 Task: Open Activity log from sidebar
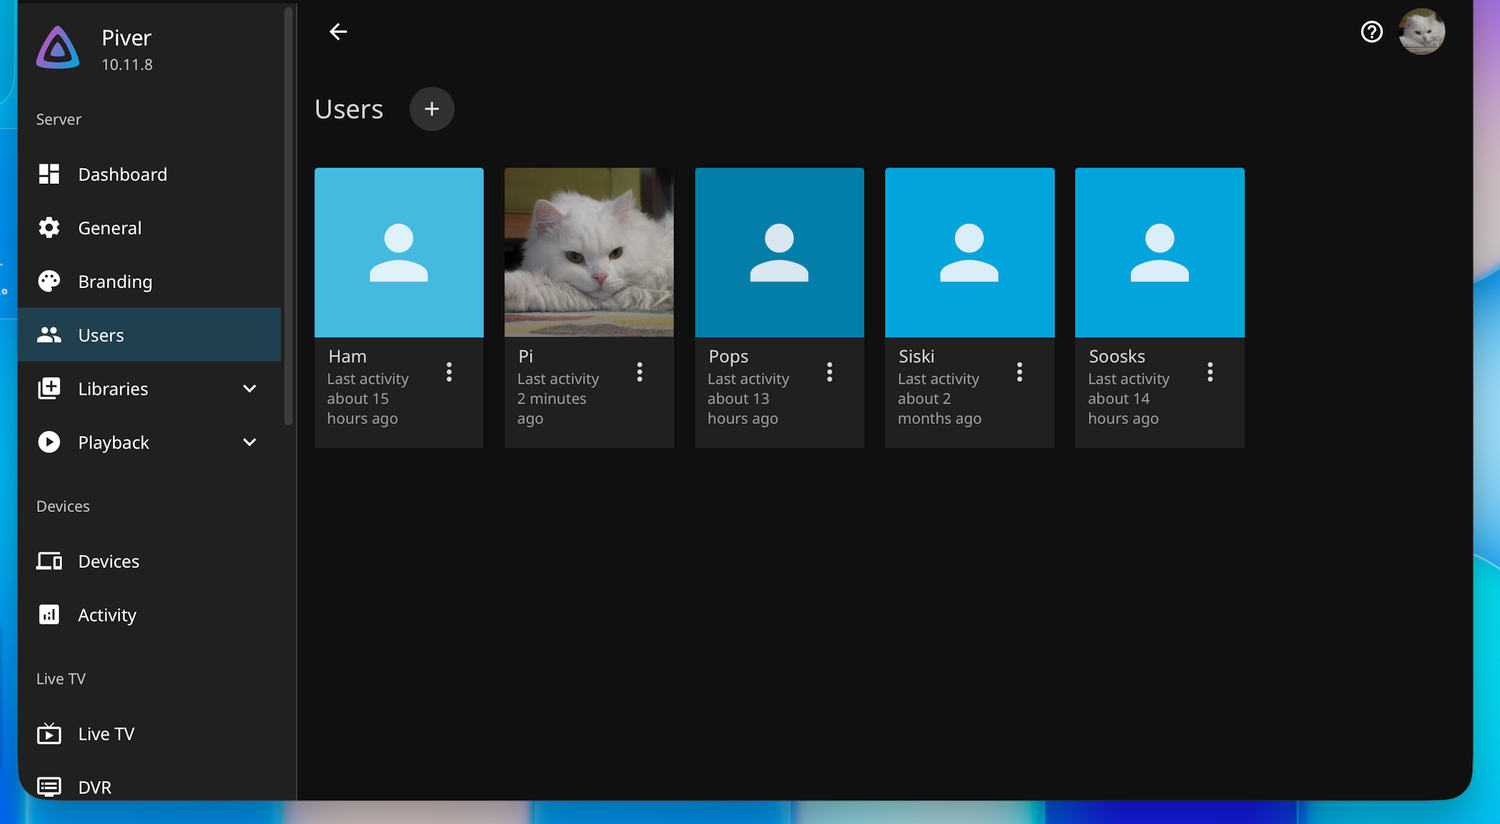pyautogui.click(x=150, y=615)
